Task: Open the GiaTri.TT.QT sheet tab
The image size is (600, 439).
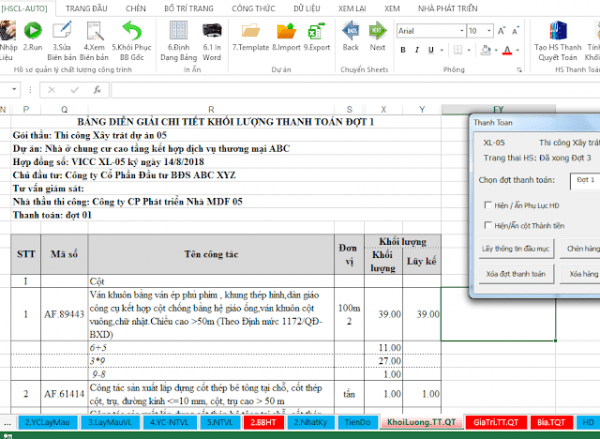Action: point(495,423)
